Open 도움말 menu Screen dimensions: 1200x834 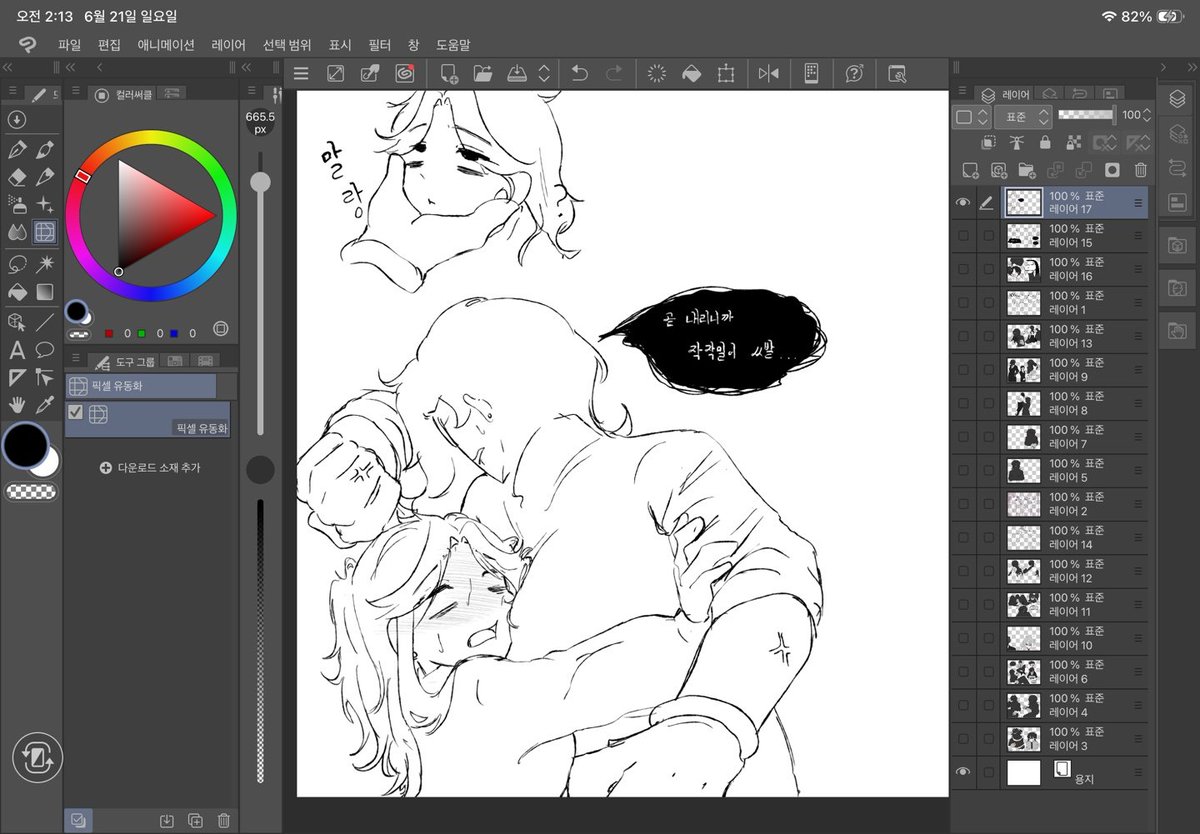453,45
